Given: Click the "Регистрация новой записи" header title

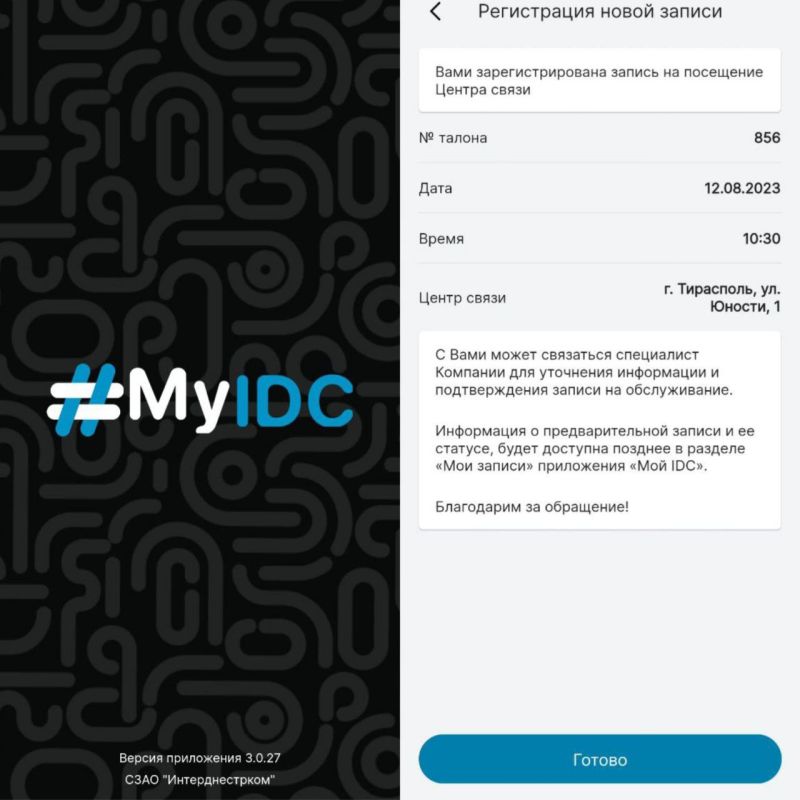Looking at the screenshot, I should click(x=600, y=12).
